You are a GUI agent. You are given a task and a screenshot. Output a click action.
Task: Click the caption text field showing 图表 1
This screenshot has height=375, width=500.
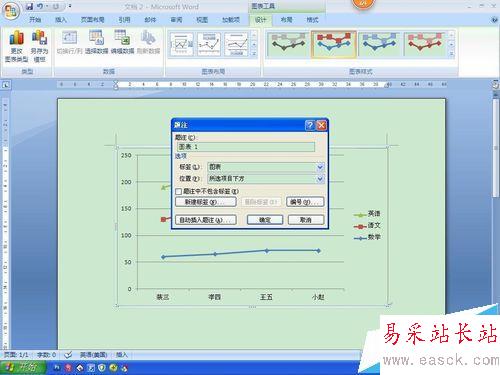246,147
